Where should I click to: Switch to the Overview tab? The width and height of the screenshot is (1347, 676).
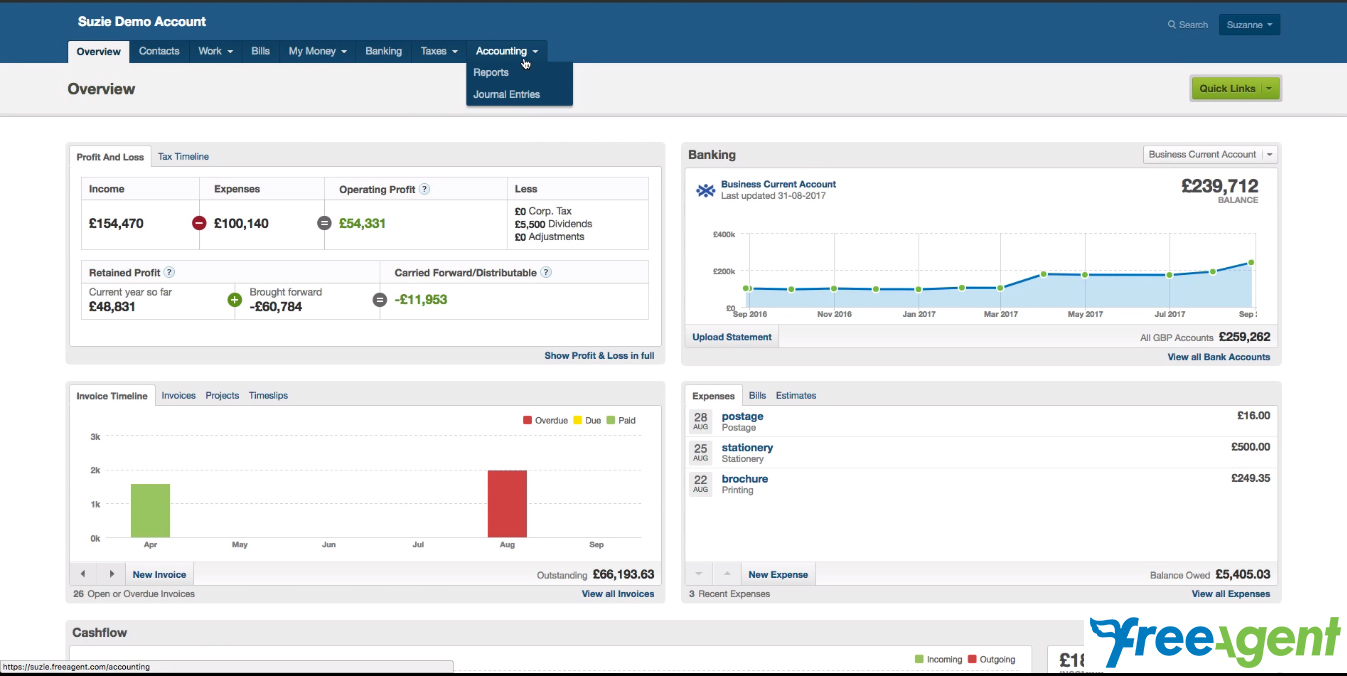point(98,51)
